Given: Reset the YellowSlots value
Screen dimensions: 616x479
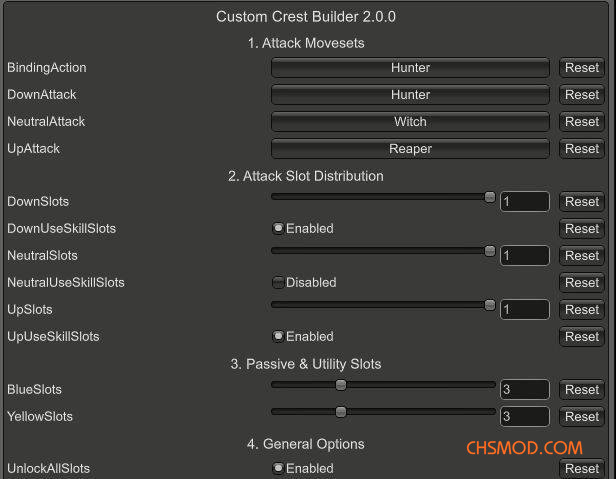Looking at the screenshot, I should pyautogui.click(x=582, y=417).
